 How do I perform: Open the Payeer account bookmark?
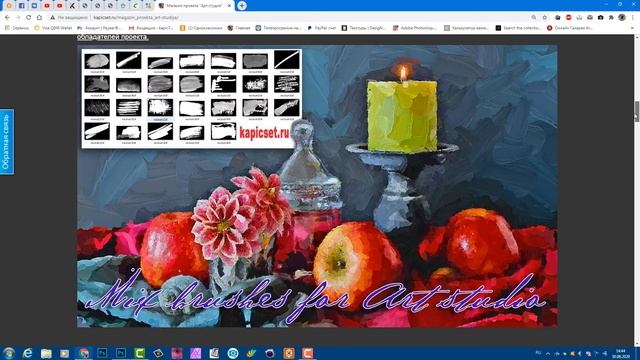99,28
